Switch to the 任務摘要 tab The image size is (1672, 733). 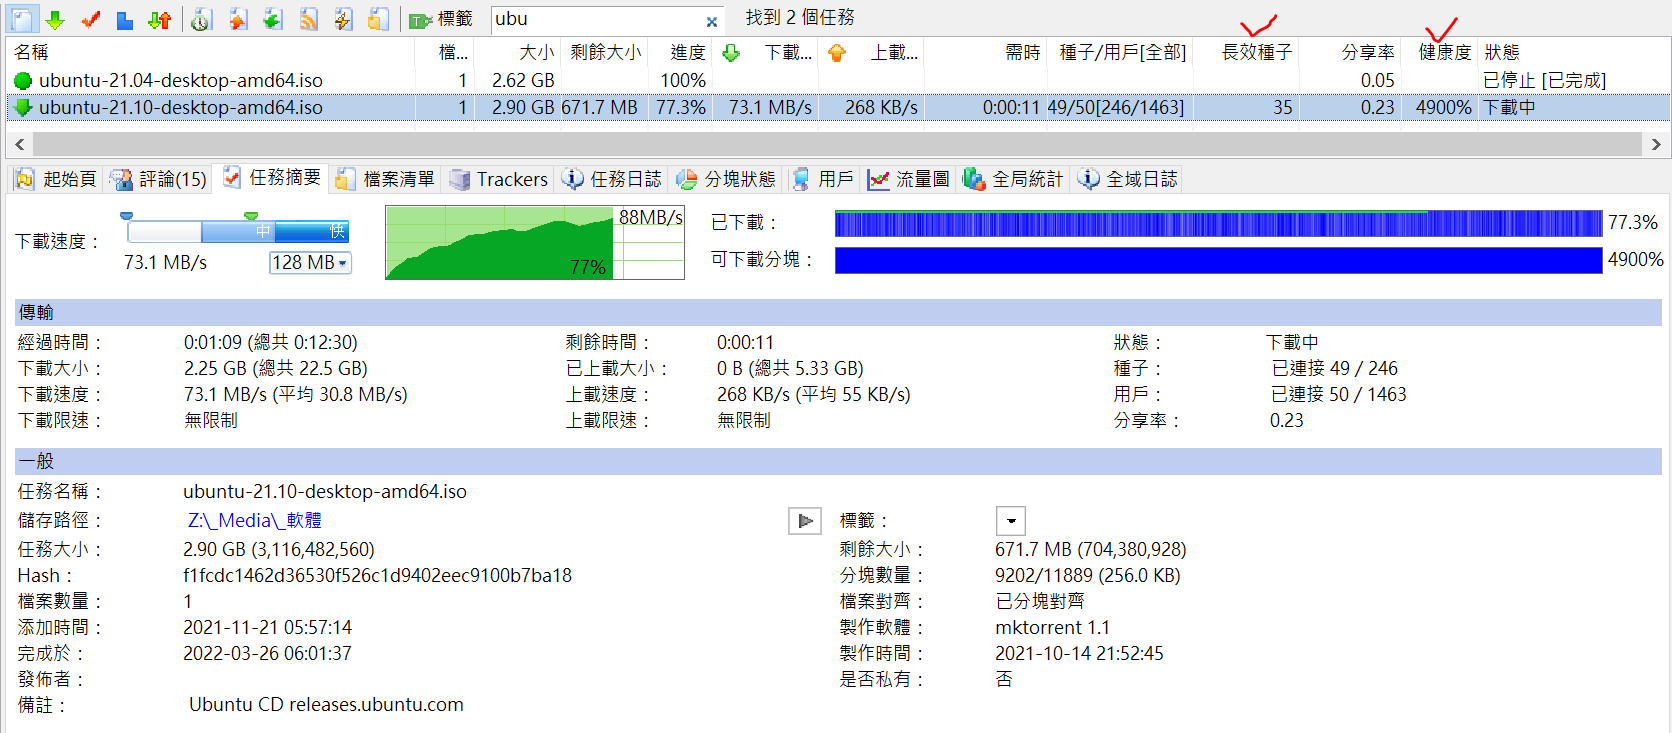272,178
